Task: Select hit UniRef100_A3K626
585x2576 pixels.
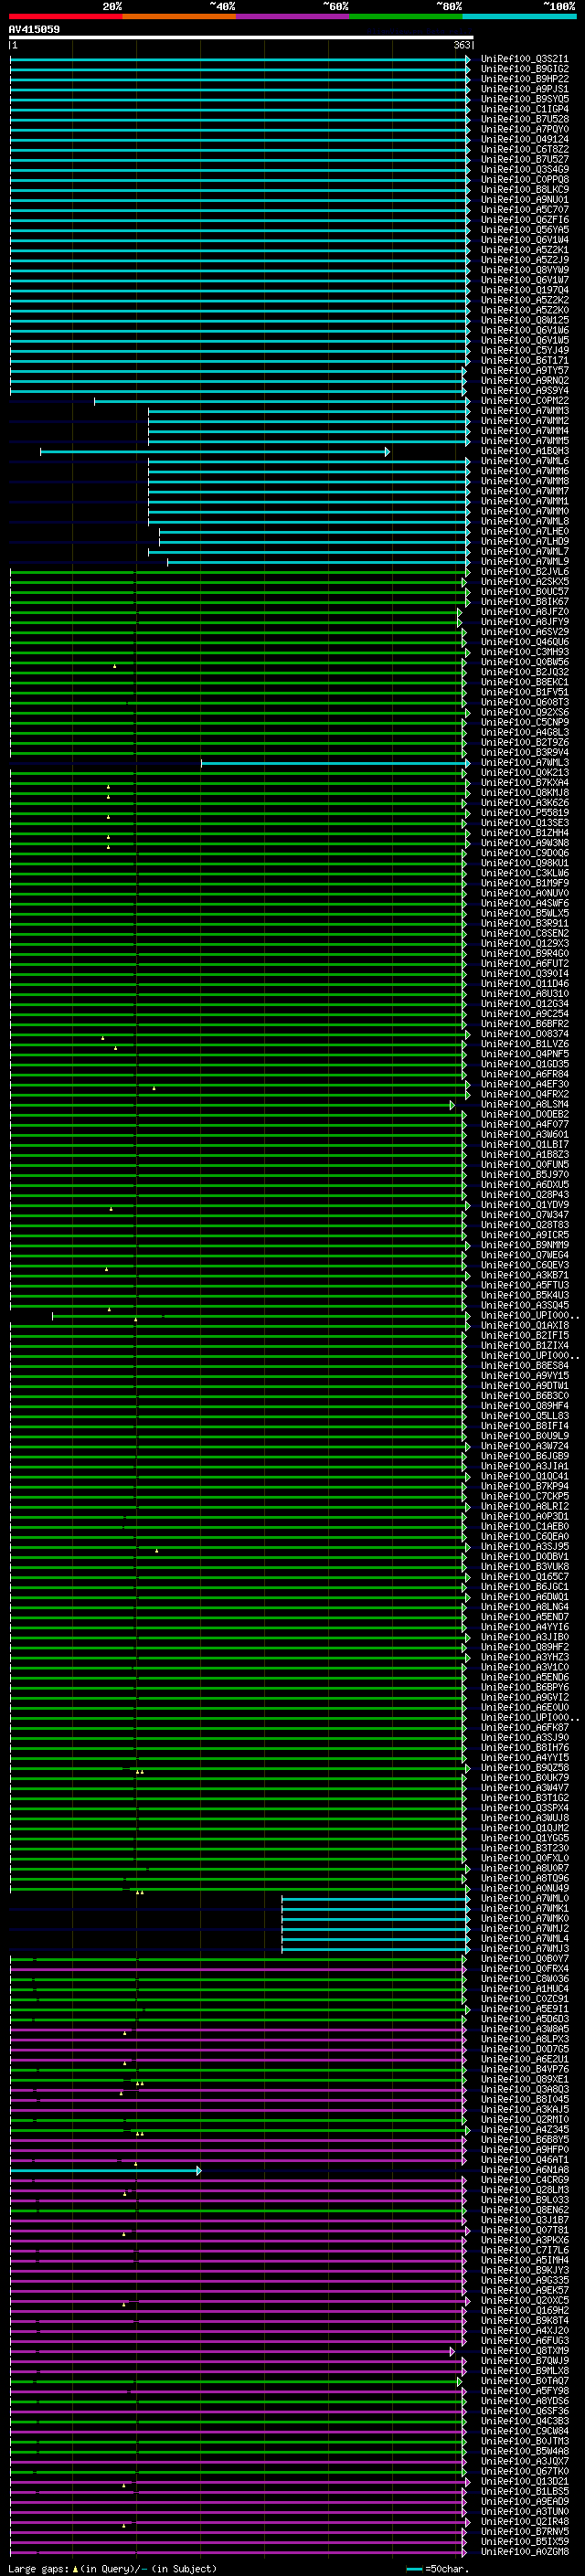Action: 525,803
